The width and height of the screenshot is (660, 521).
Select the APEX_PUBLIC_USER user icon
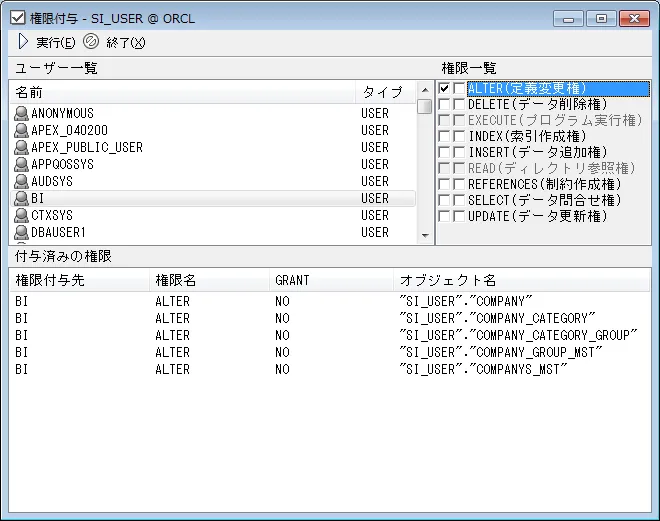pyautogui.click(x=21, y=147)
